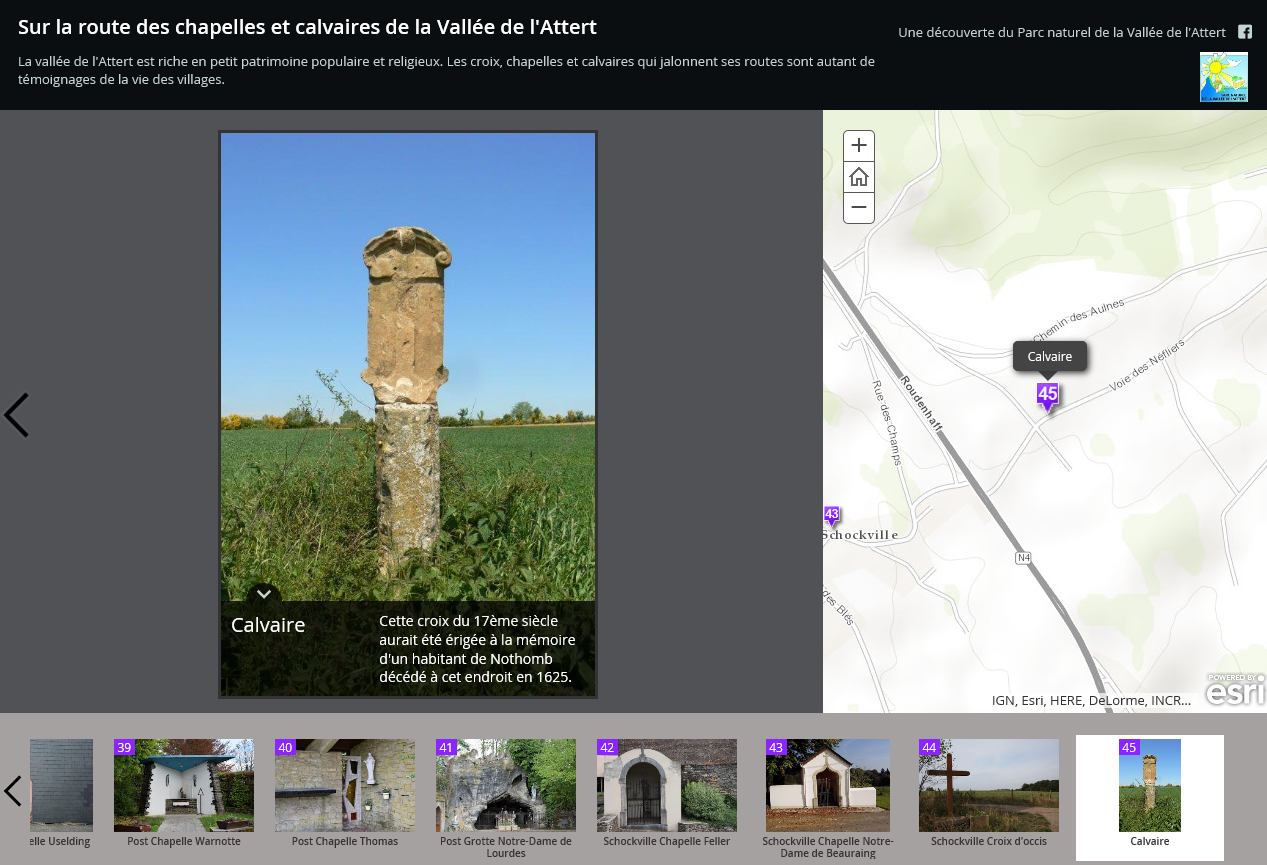1267x865 pixels.
Task: Collapse the Calvaire caption with the chevron
Action: [x=263, y=593]
